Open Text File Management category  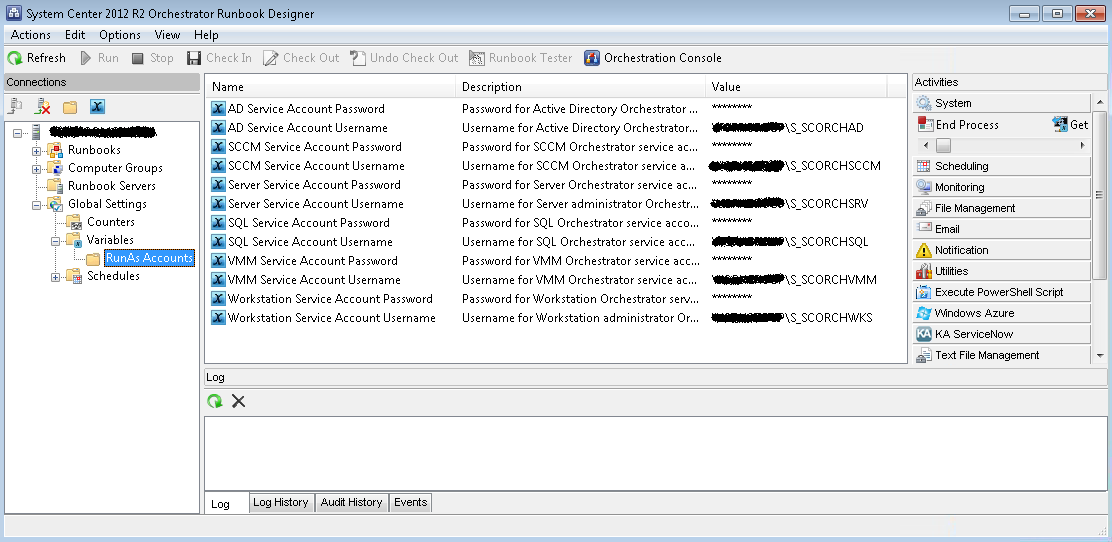(1001, 355)
